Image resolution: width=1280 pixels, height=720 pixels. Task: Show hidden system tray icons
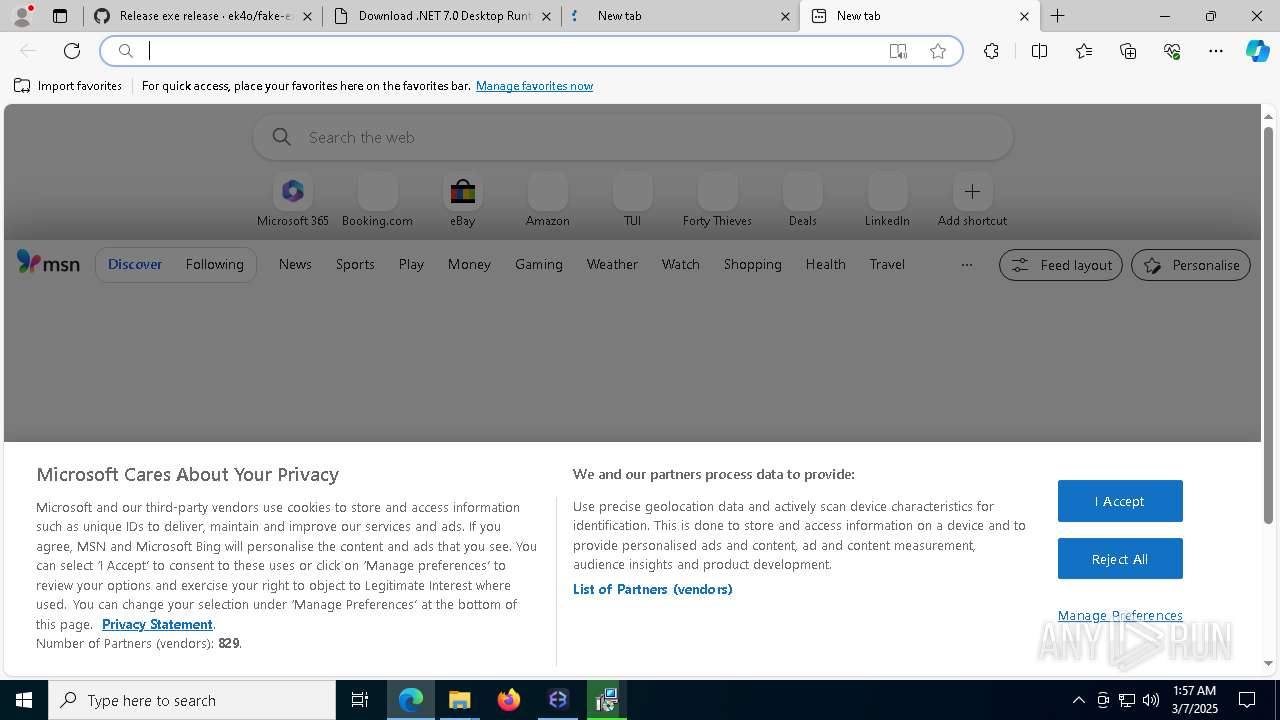click(1078, 700)
